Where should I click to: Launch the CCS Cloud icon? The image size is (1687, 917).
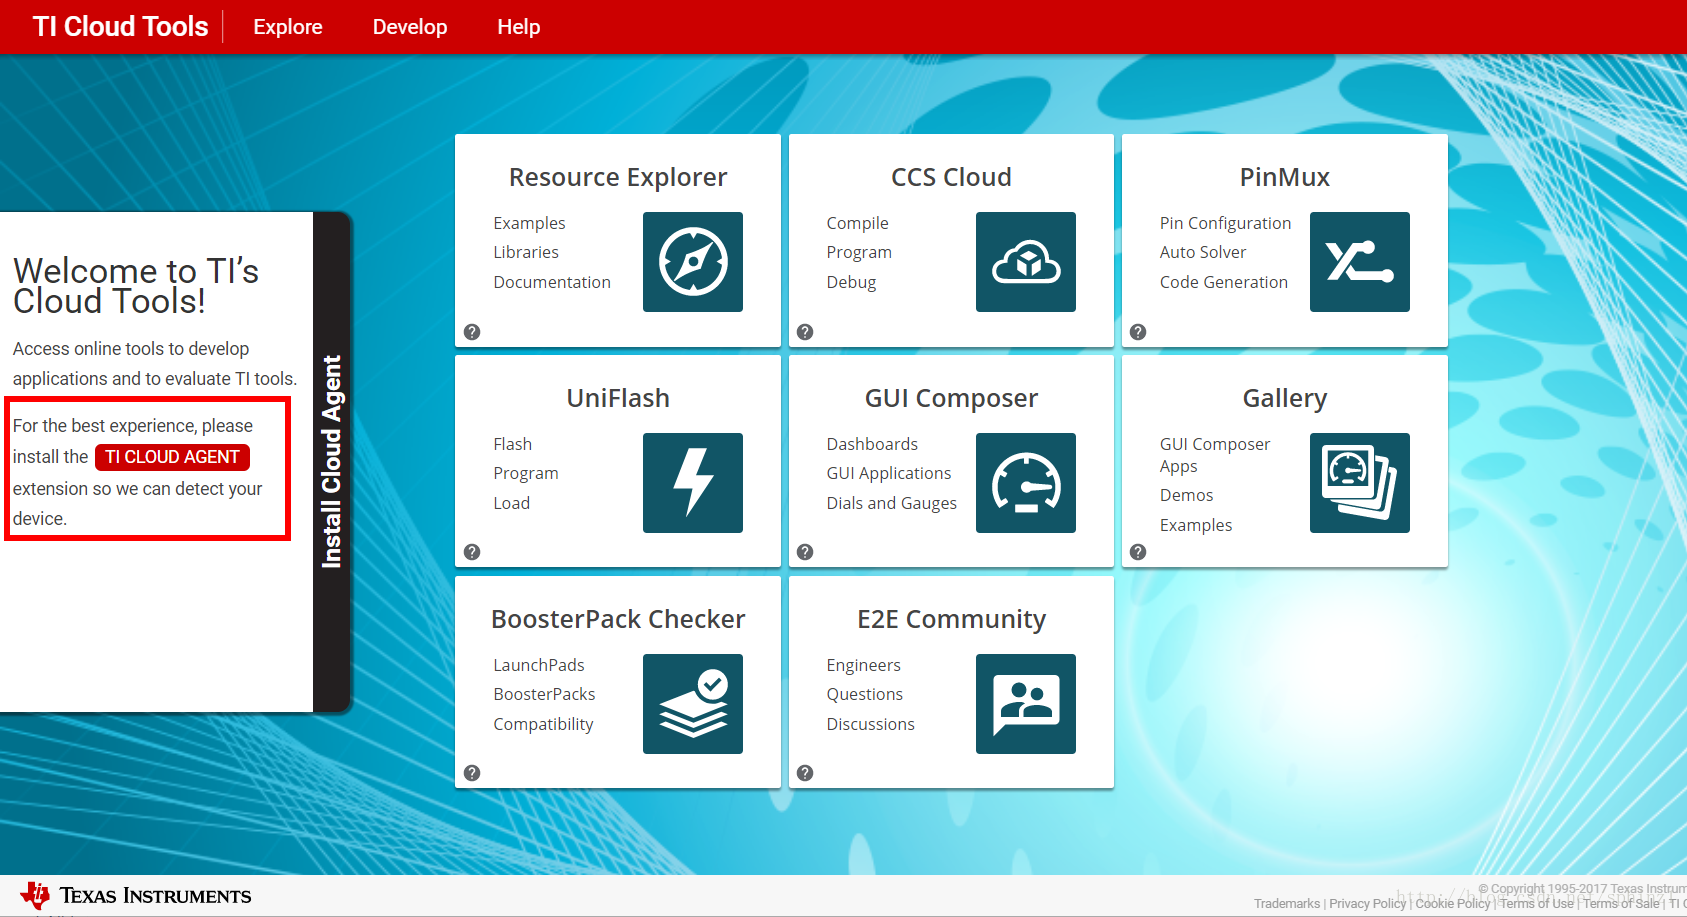click(x=1026, y=262)
